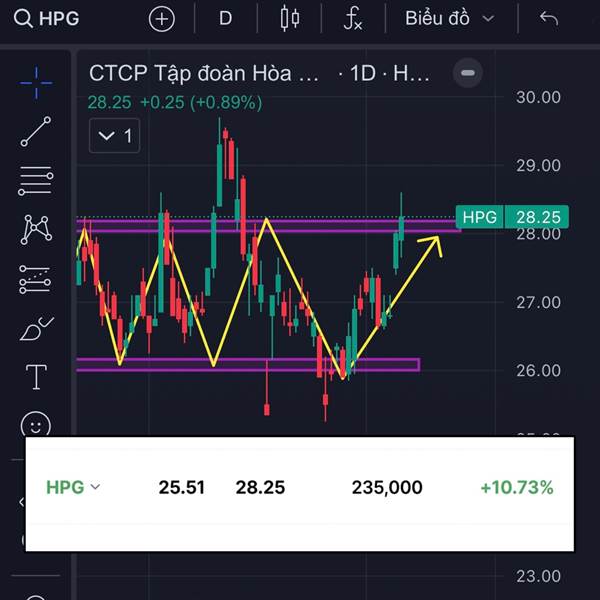Select the forecasting and measurement tool

point(35,280)
